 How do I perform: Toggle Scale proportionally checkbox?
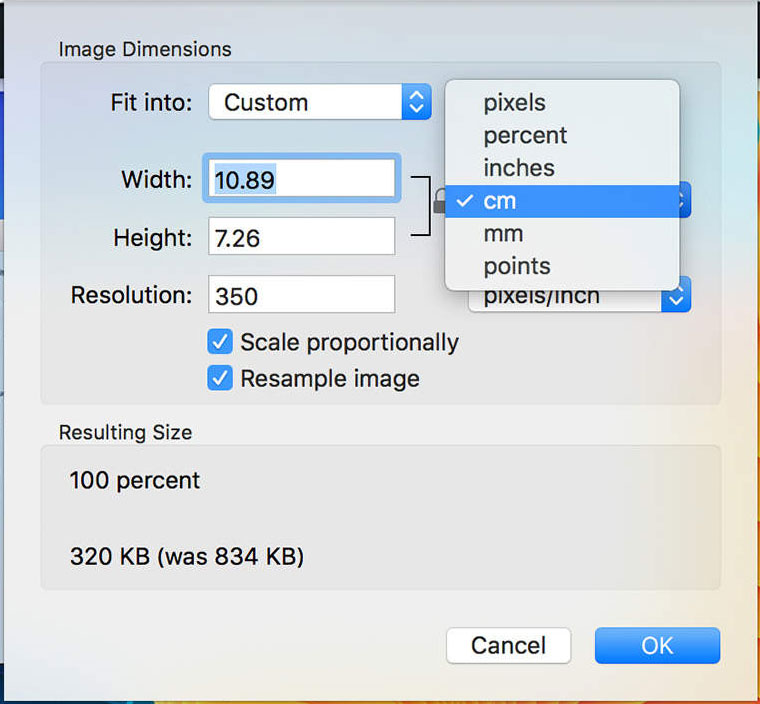(x=220, y=342)
